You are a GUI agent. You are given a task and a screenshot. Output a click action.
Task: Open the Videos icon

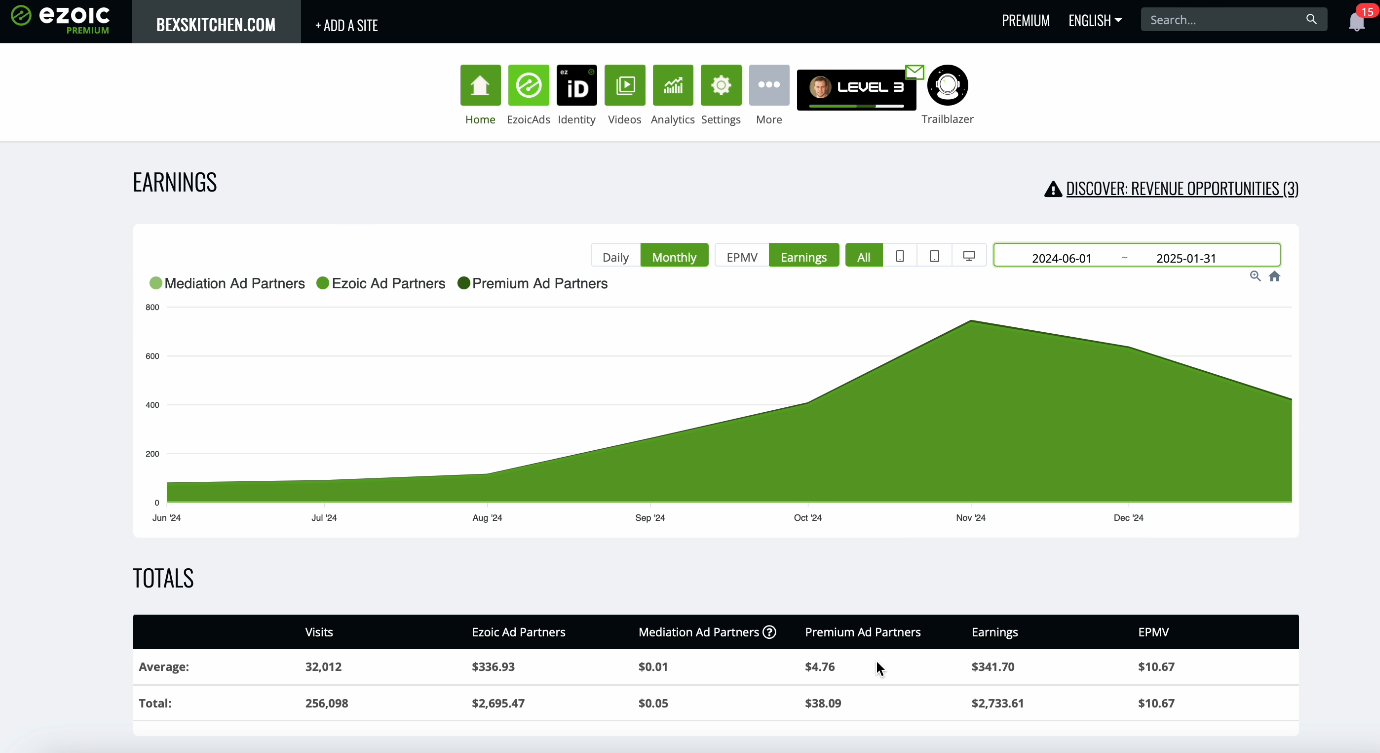tap(625, 85)
